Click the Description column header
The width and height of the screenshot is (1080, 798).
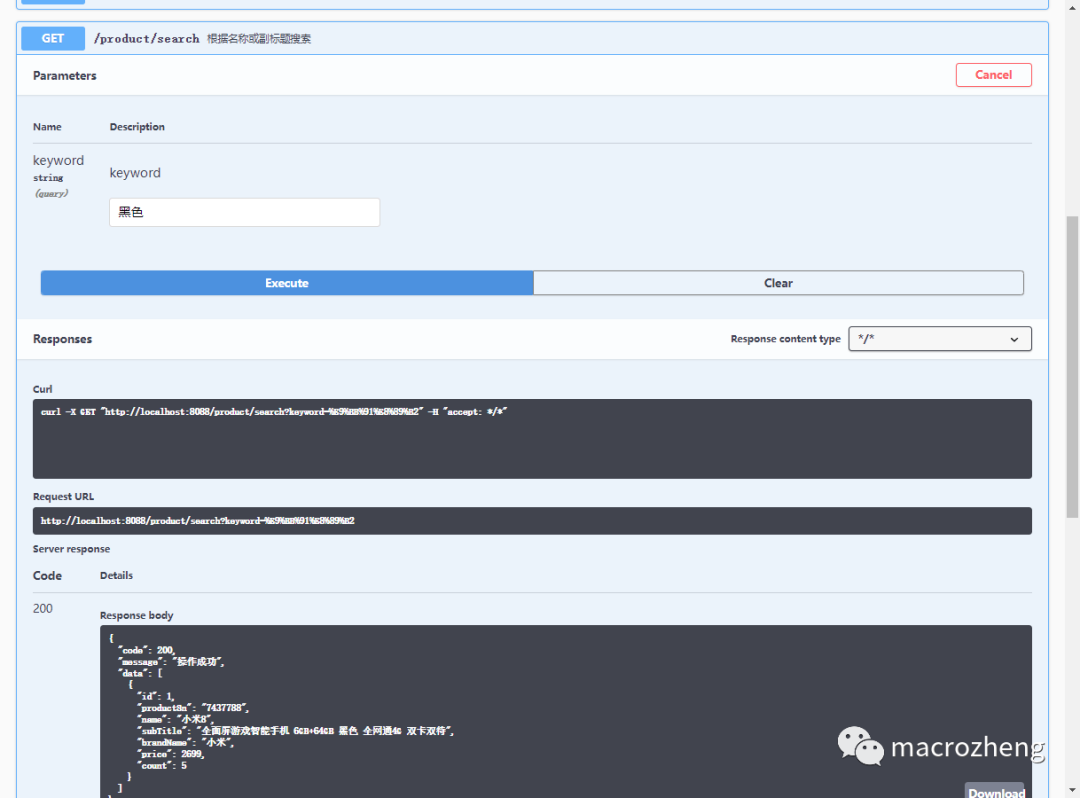[137, 127]
